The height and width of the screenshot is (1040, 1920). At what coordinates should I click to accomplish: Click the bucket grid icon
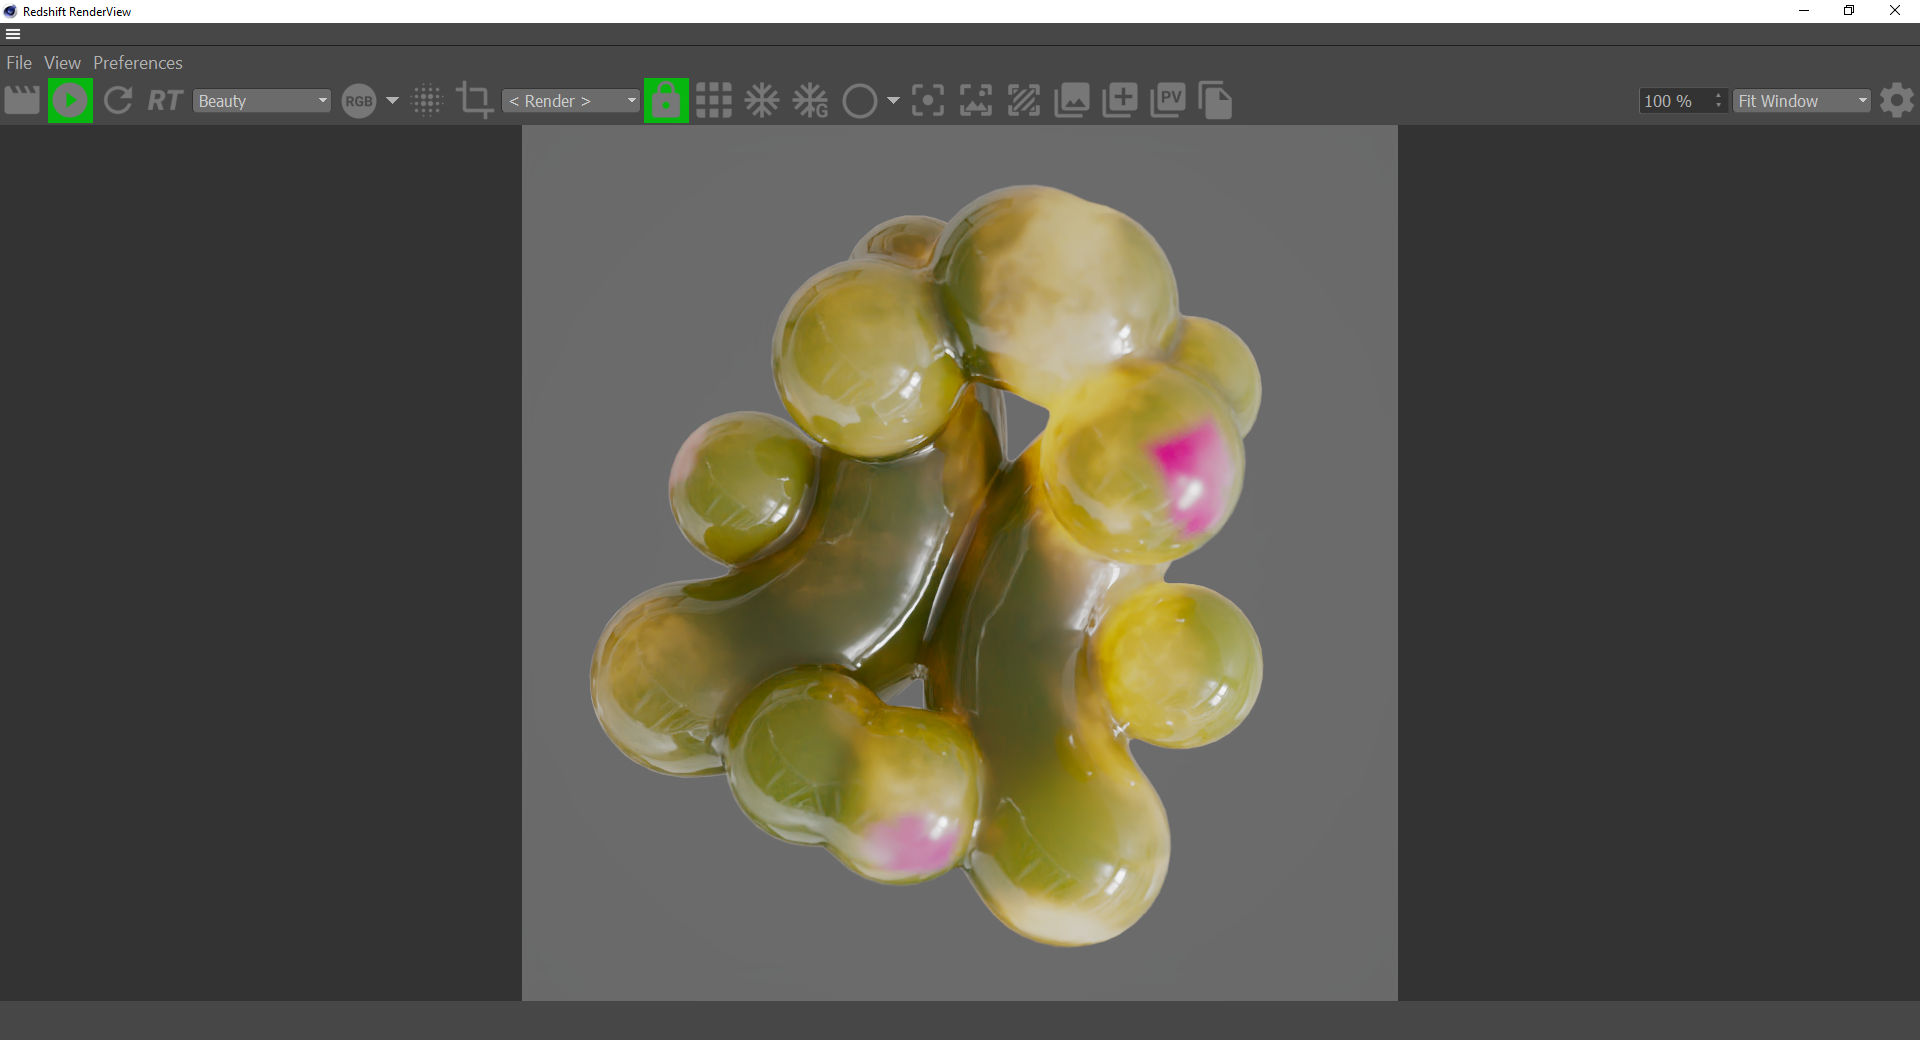coord(714,101)
